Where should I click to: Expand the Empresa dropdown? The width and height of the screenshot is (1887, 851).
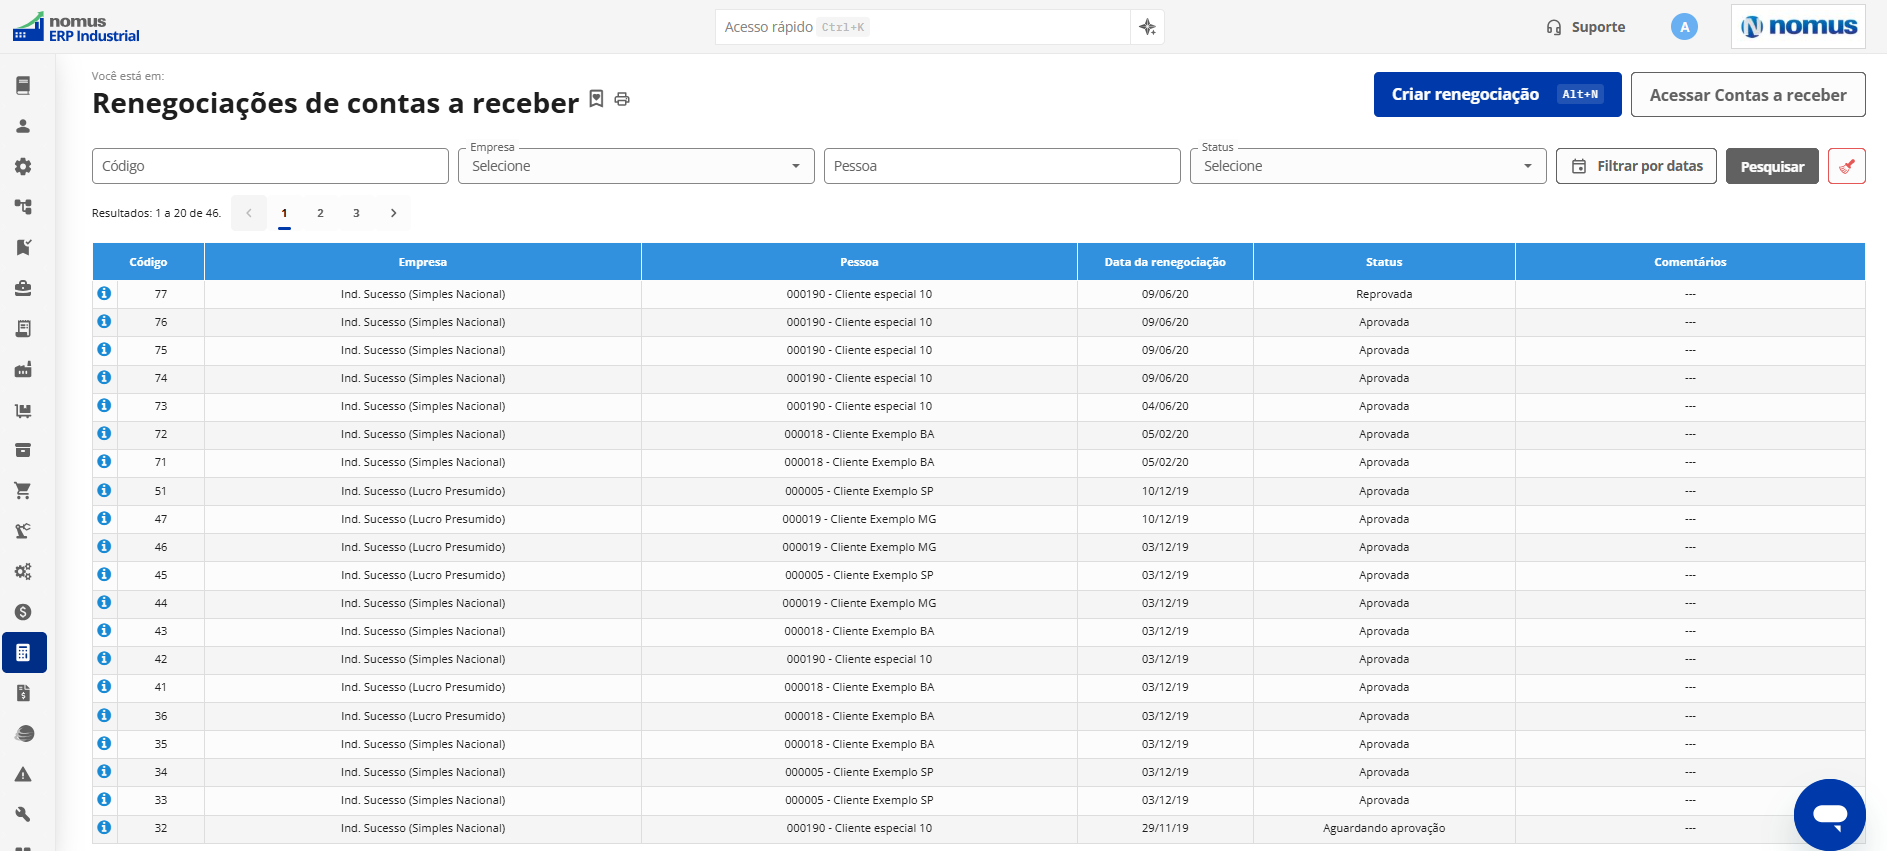pyautogui.click(x=636, y=166)
